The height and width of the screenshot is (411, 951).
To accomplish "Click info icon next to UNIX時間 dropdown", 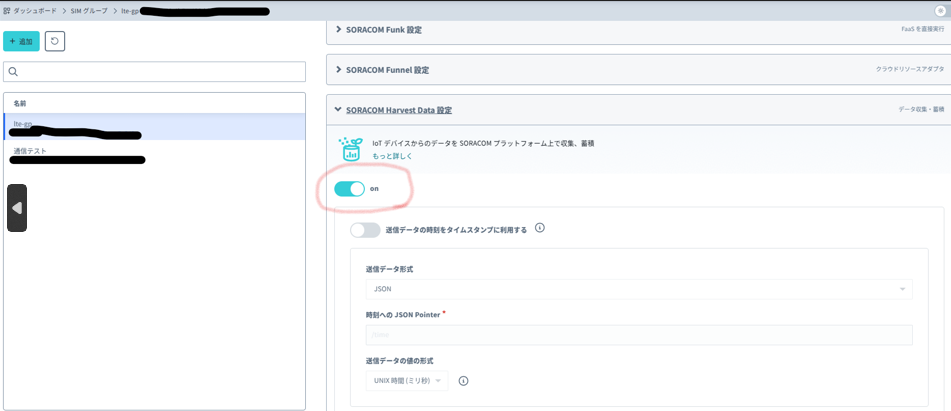I will coord(464,380).
